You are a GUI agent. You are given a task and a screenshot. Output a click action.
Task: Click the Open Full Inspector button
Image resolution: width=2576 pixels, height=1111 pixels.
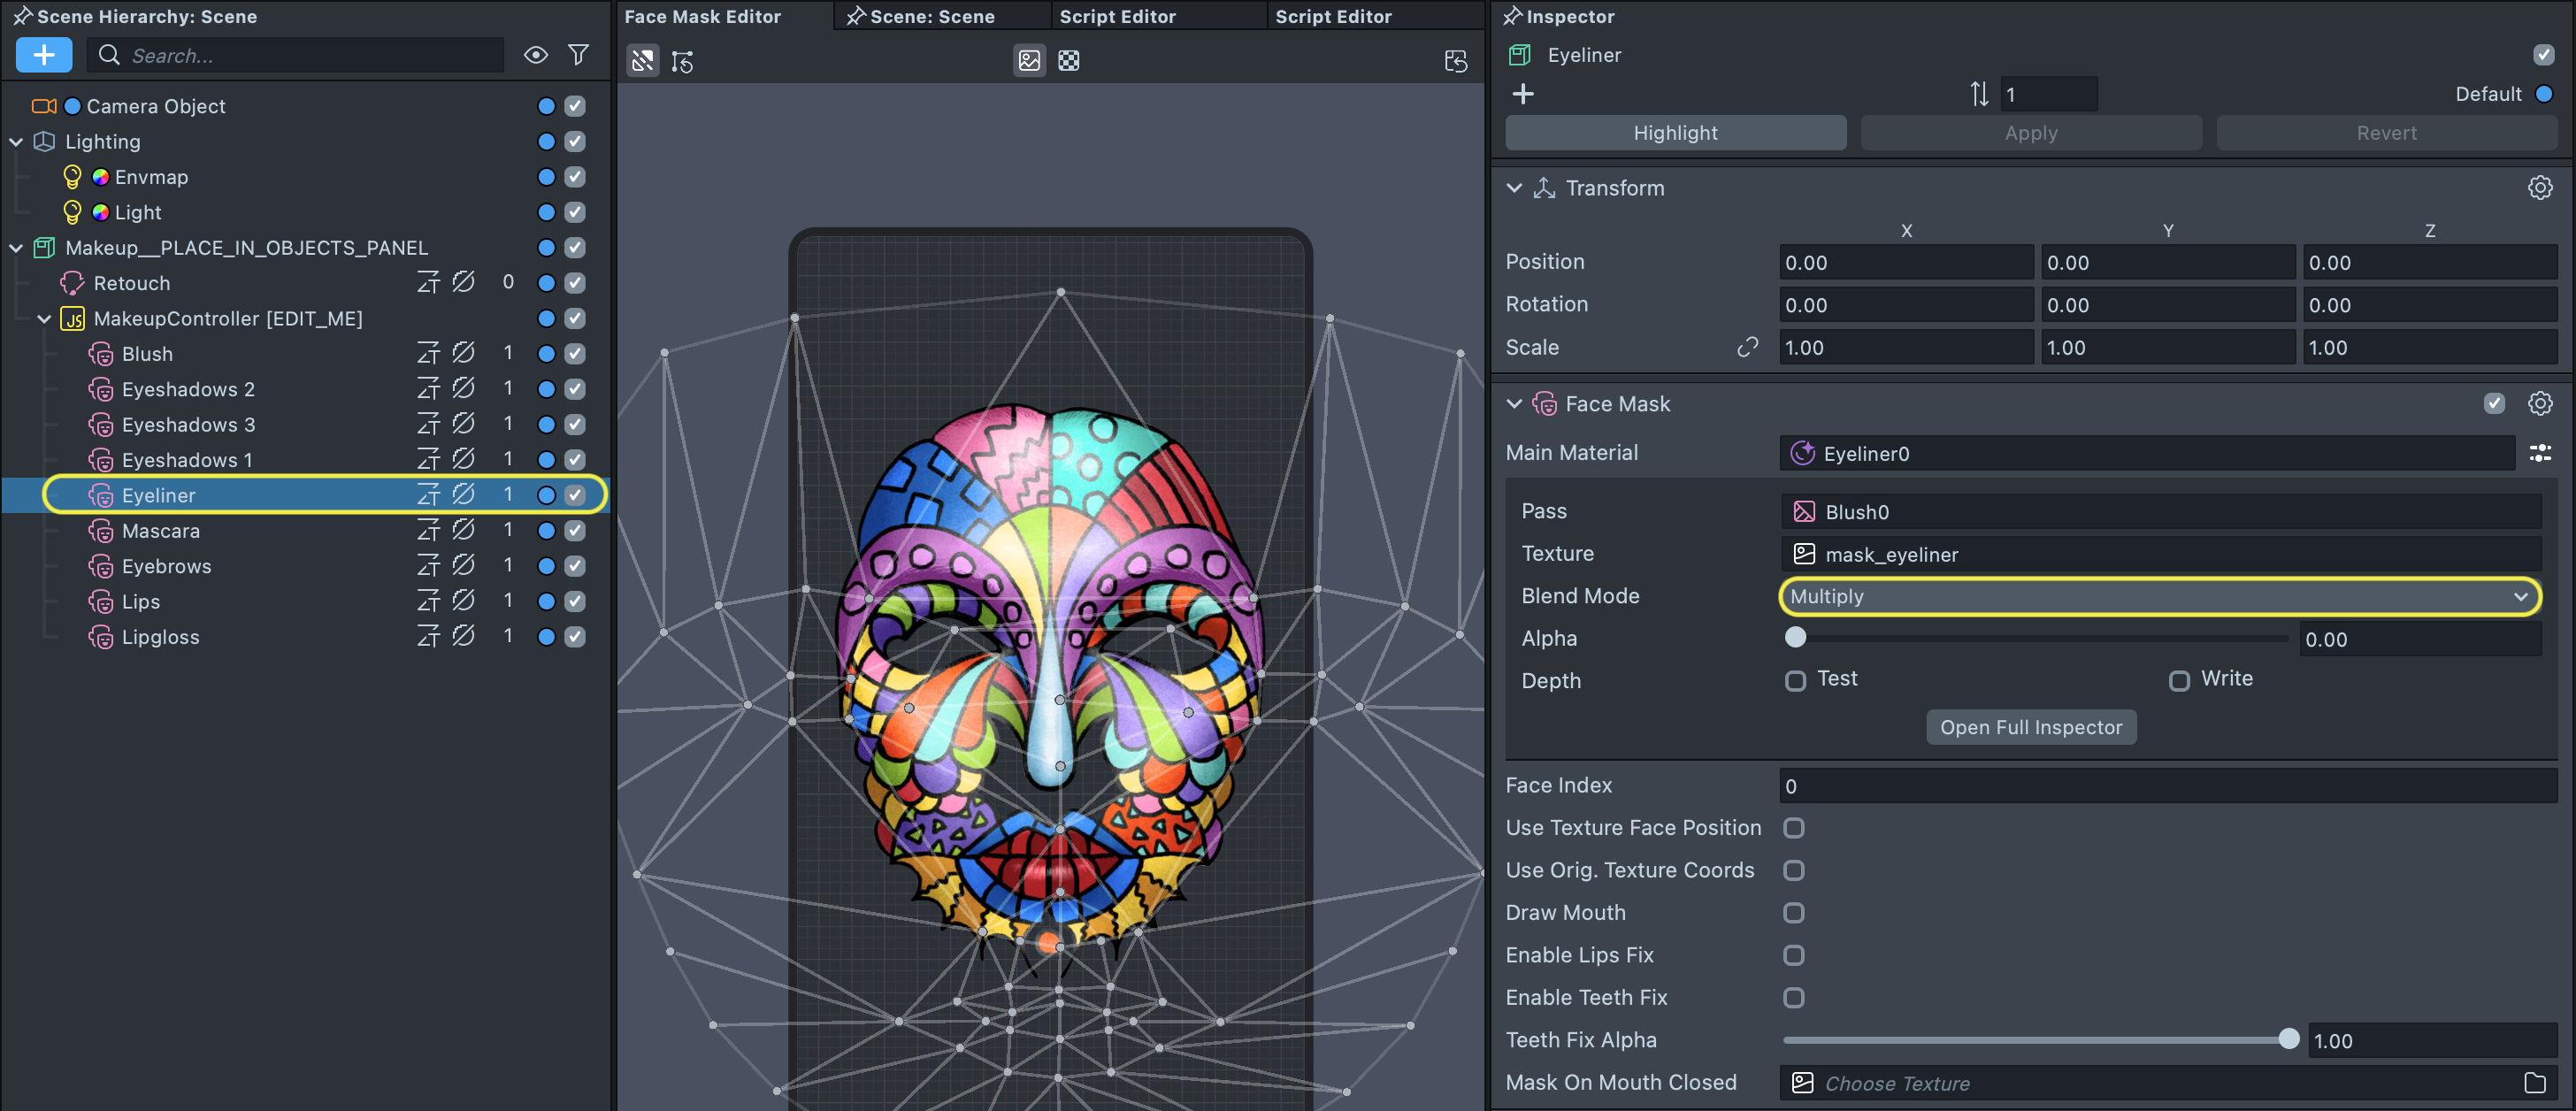click(x=2030, y=728)
